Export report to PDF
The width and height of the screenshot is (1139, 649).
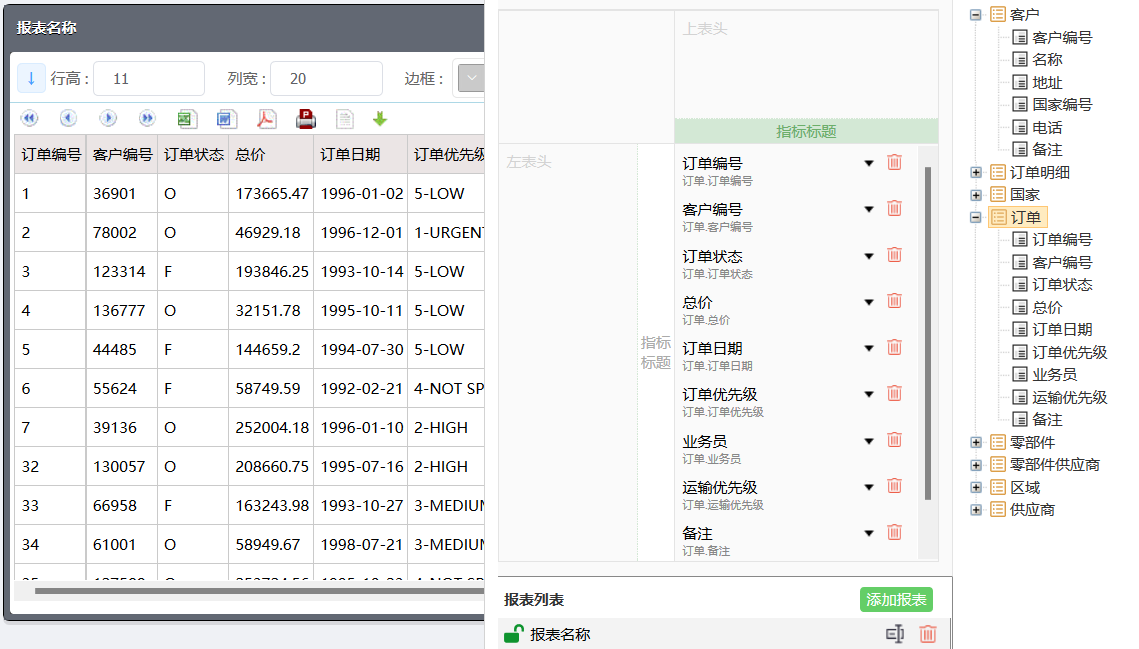(x=267, y=118)
